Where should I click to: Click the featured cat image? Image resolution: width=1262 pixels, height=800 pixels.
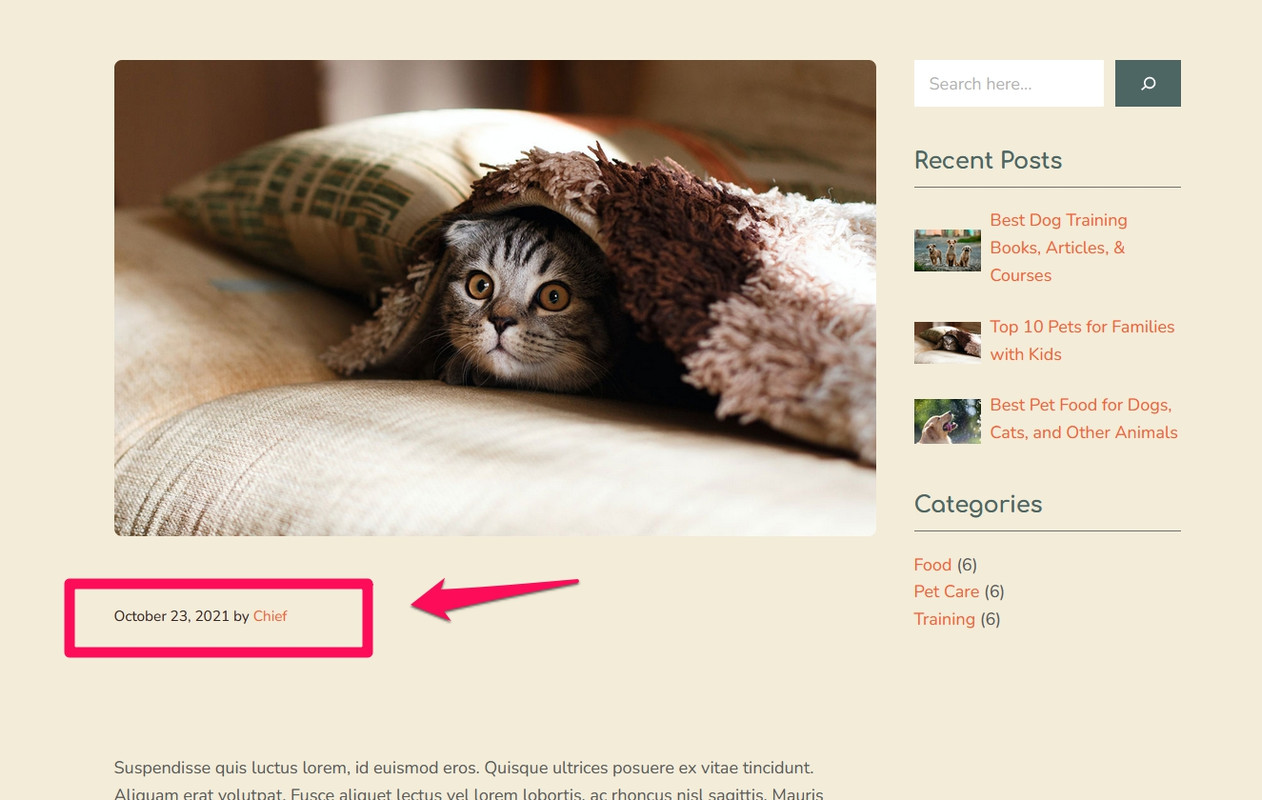495,298
